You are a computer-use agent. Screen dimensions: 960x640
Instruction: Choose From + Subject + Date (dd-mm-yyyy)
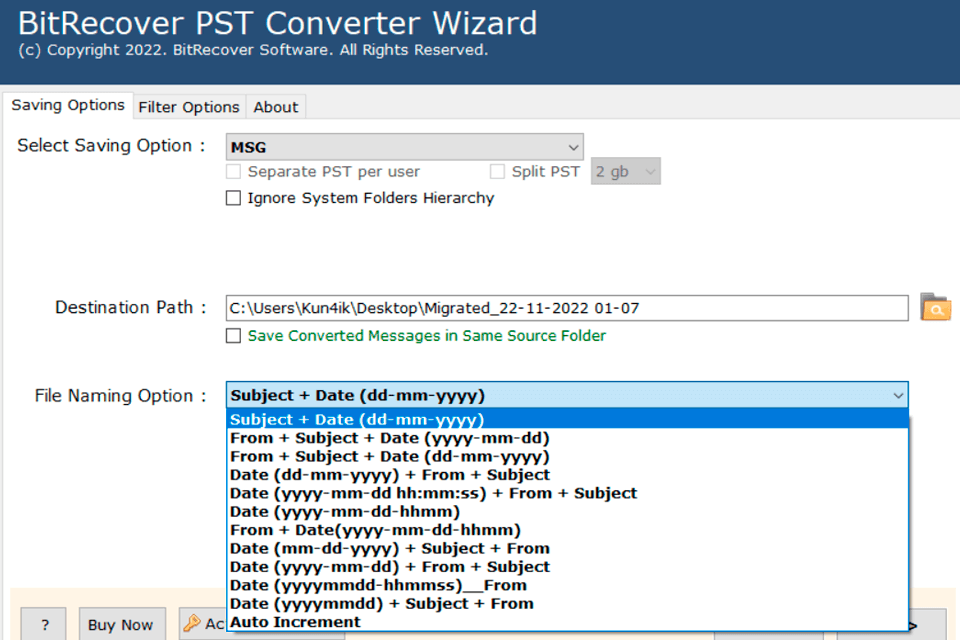[567, 456]
